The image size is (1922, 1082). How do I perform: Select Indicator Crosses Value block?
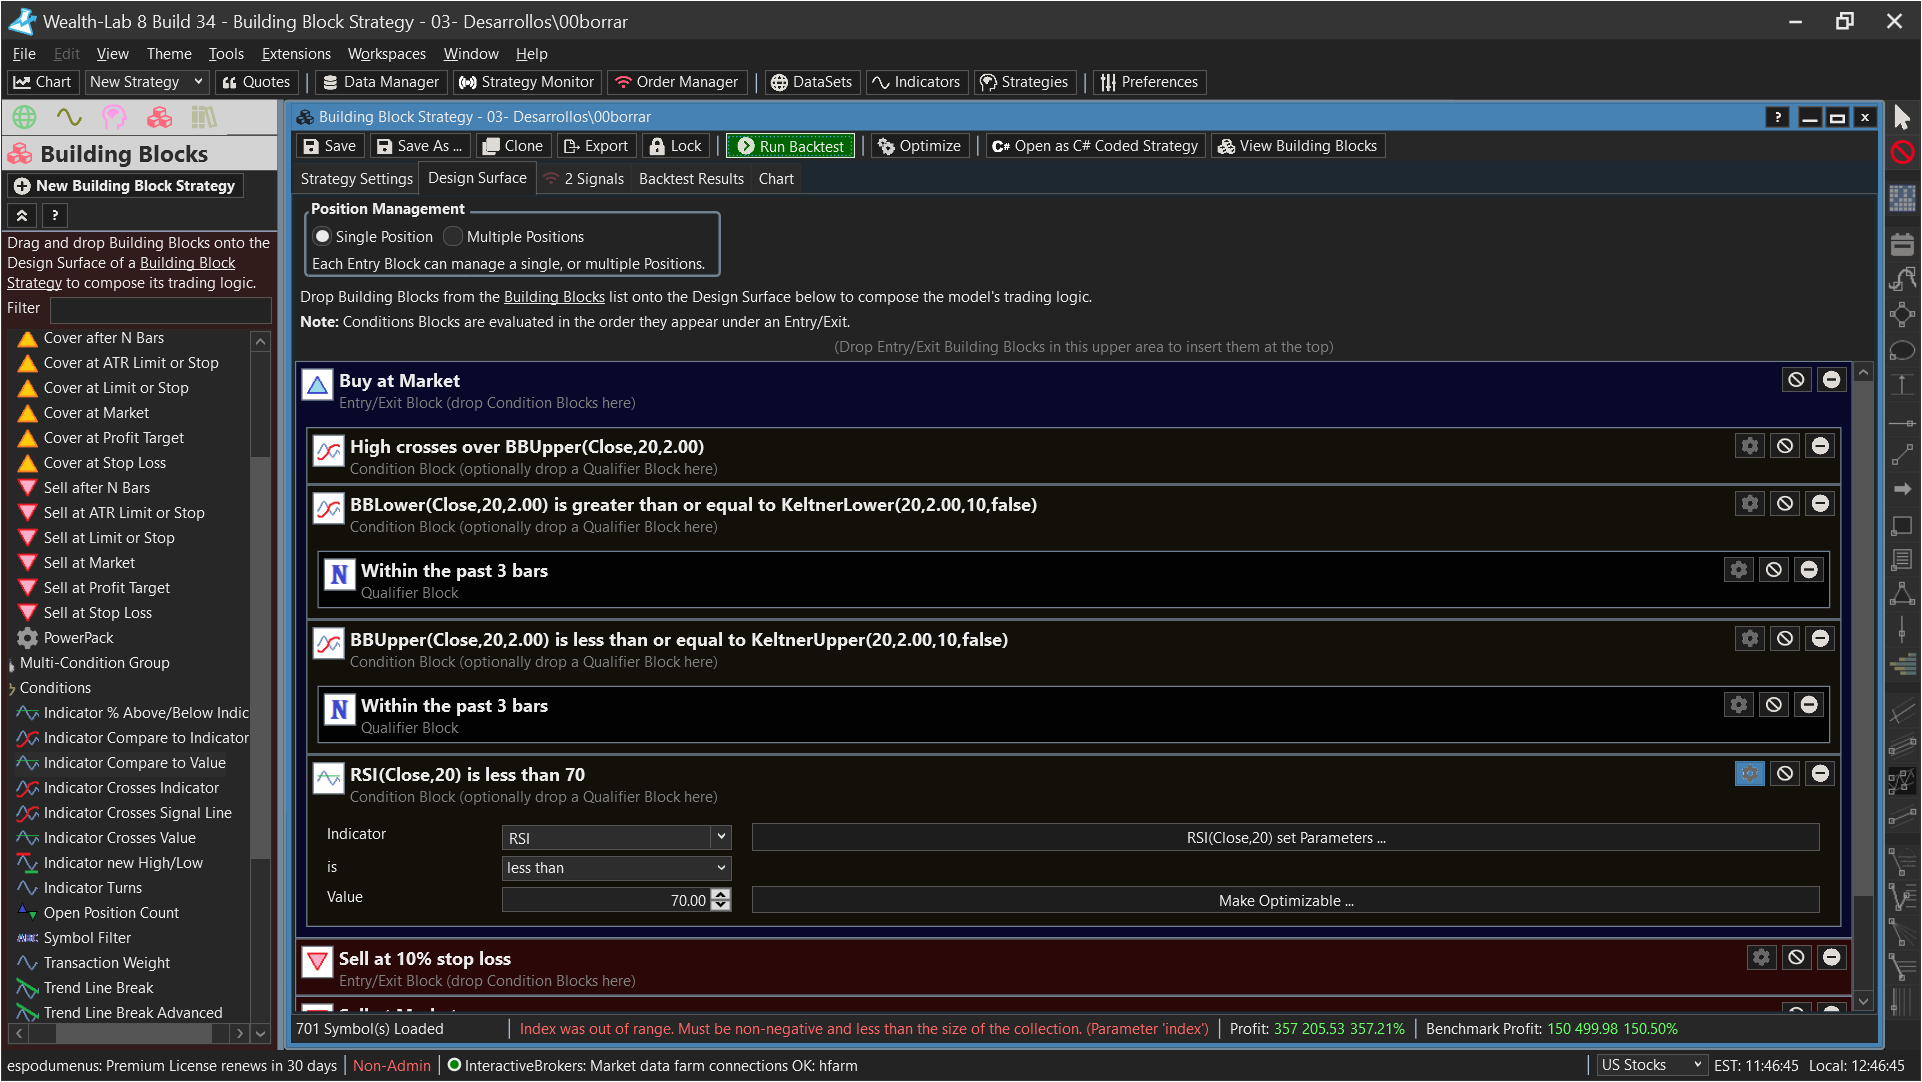[120, 838]
